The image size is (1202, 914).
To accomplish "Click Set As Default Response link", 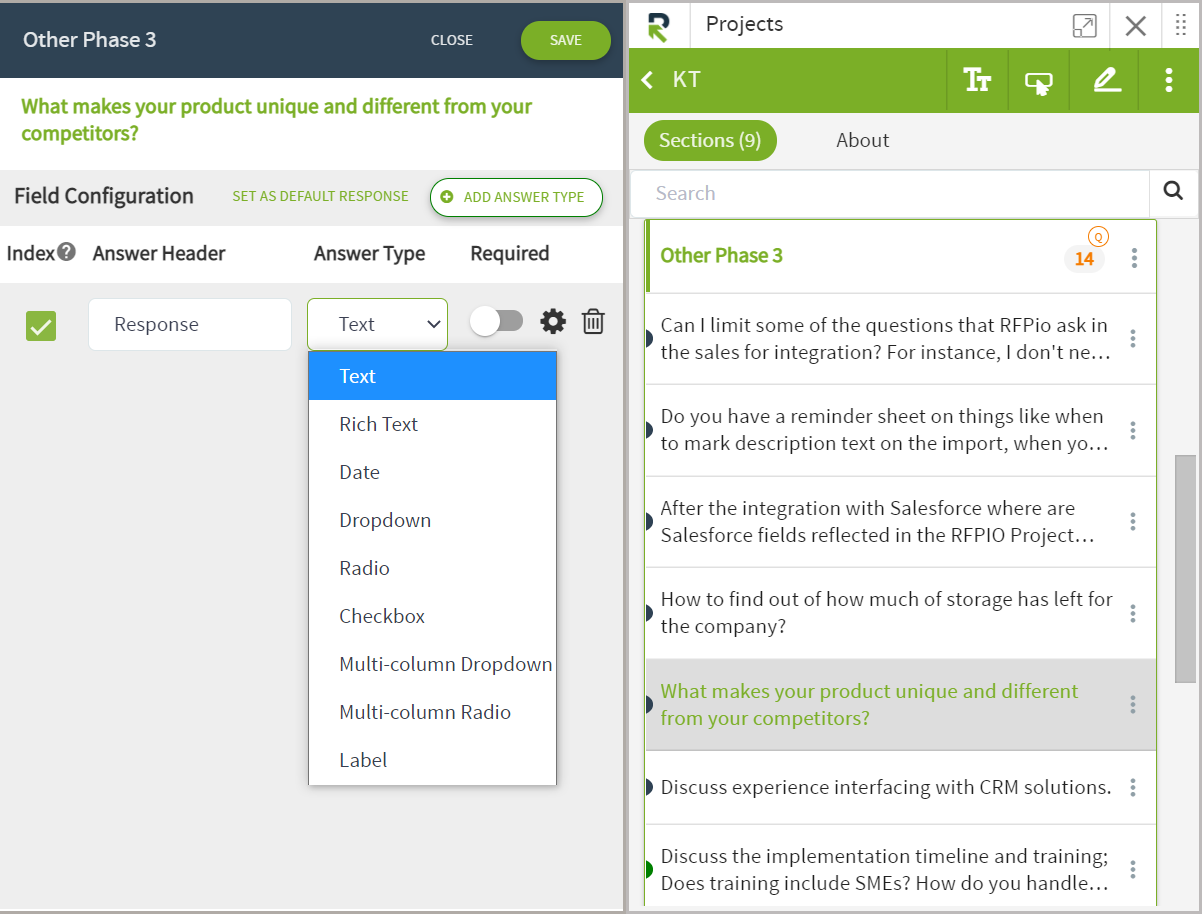I will click(320, 196).
